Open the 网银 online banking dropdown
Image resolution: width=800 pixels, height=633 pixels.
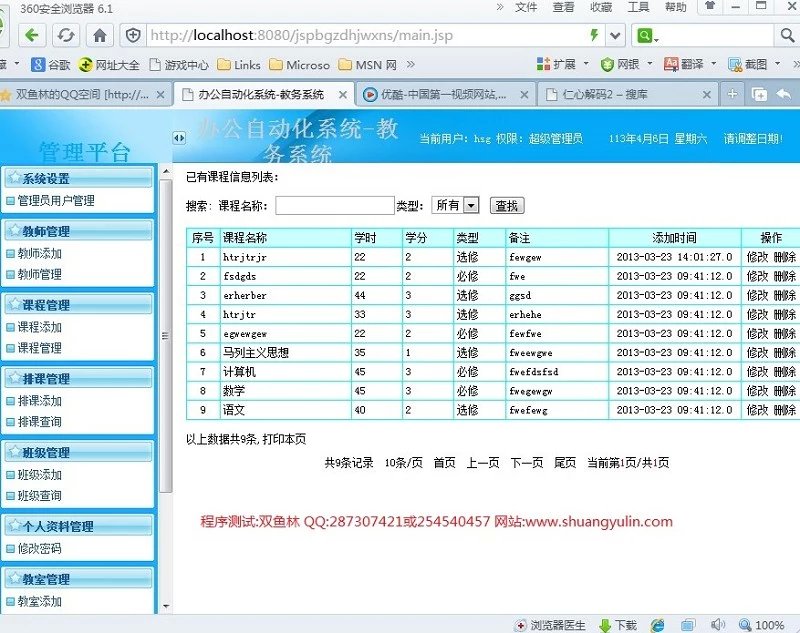(627, 64)
